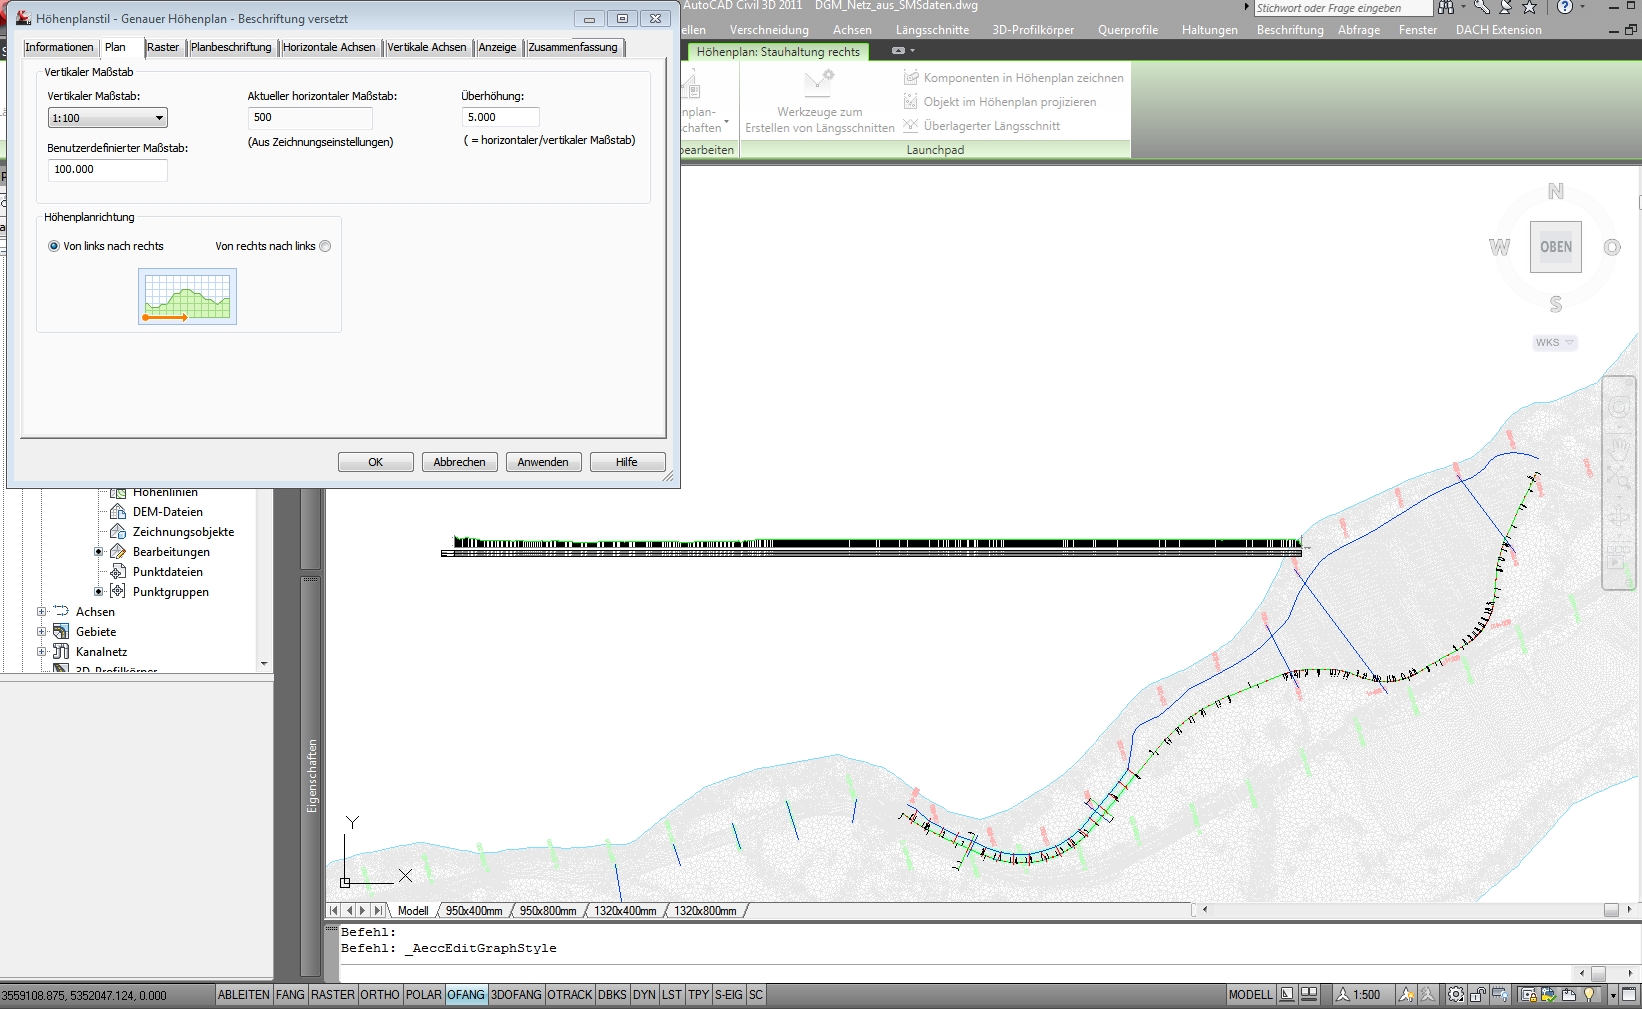Select Von links nach rechts direction
1642x1009 pixels.
point(54,246)
